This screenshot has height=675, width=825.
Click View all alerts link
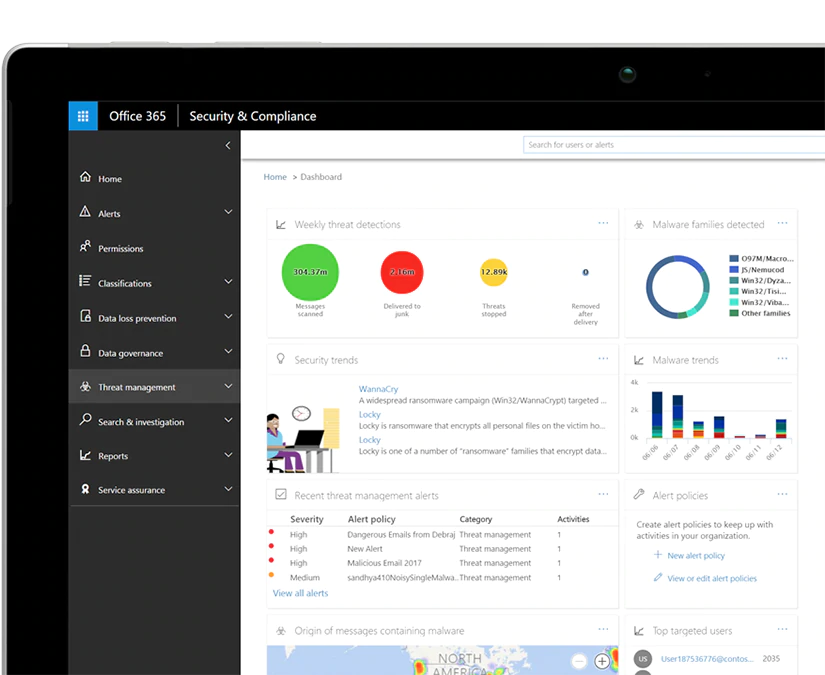tap(300, 593)
